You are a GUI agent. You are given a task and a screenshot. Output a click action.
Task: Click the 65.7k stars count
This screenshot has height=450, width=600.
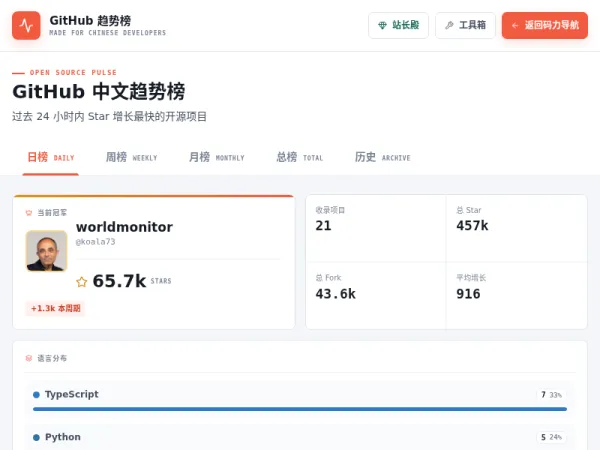(x=119, y=281)
